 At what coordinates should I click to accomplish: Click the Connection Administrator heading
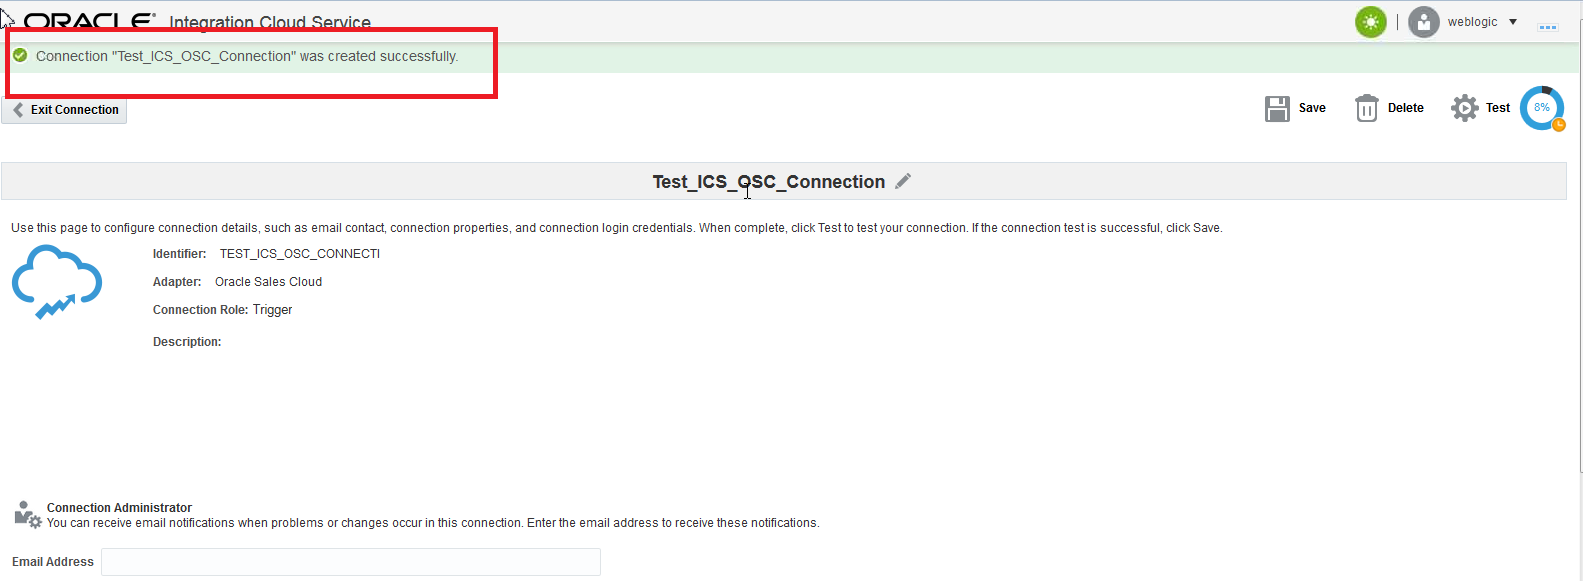[x=119, y=508]
